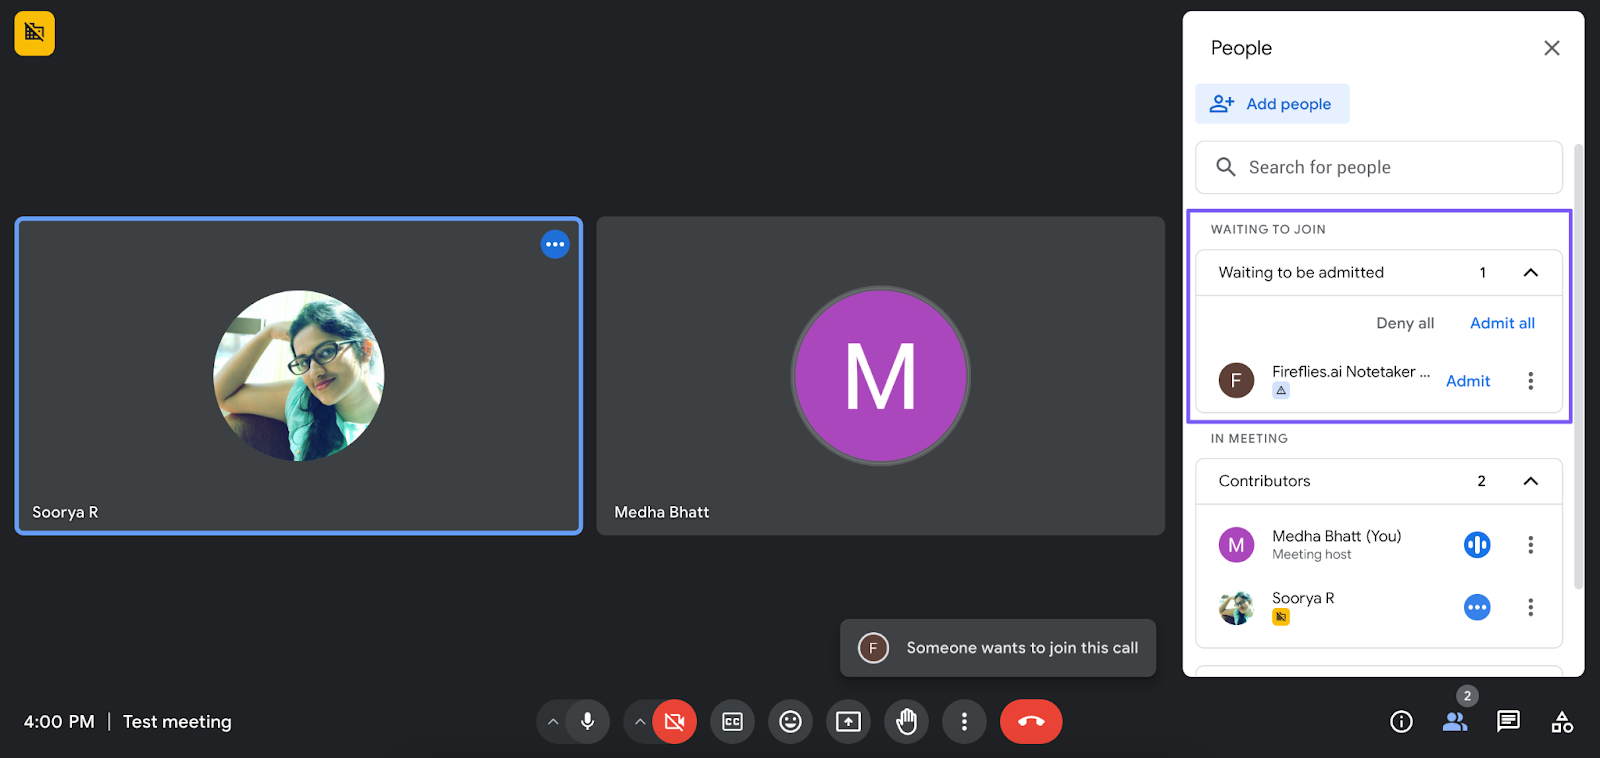Mute the microphone

588,722
